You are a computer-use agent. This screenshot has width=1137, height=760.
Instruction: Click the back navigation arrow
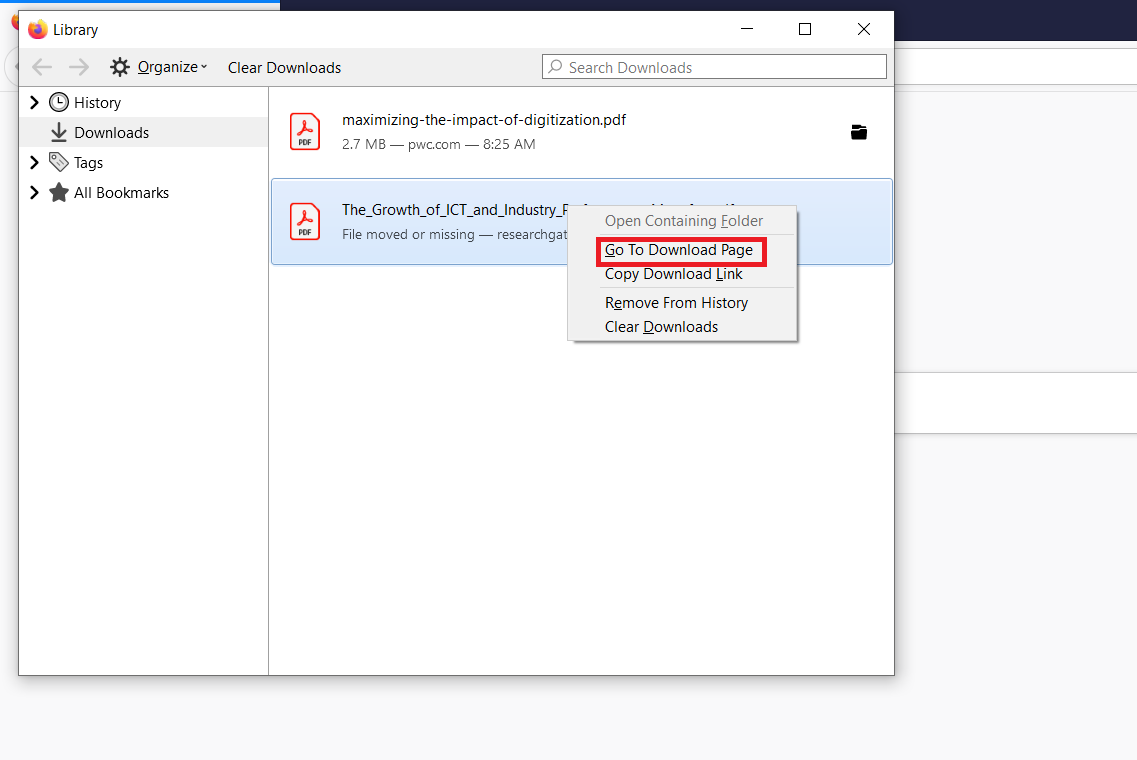coord(41,66)
